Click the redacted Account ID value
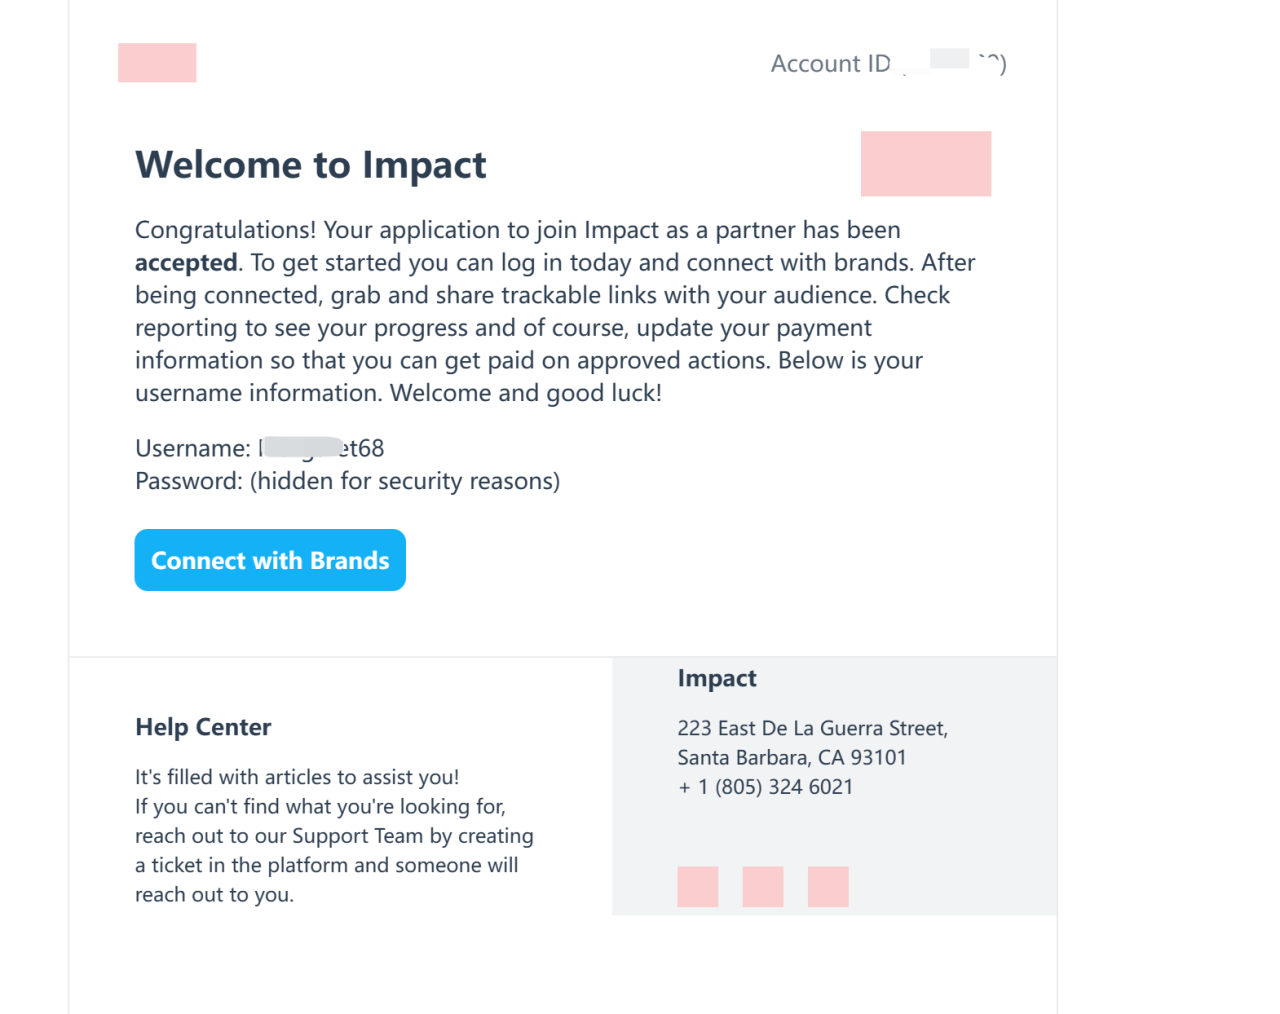Viewport: 1280px width, 1014px height. (x=949, y=60)
